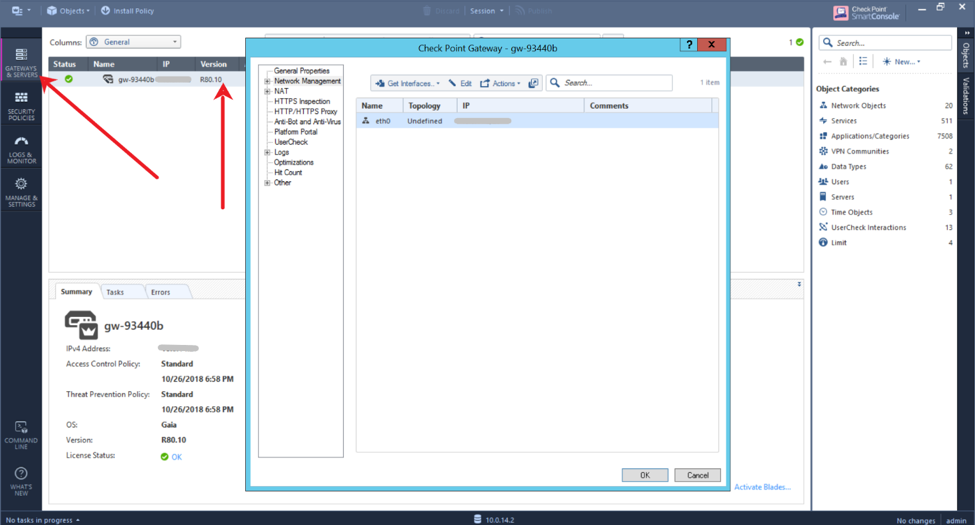This screenshot has height=525, width=975.
Task: Switch to the Validations side tab
Action: tap(966, 96)
